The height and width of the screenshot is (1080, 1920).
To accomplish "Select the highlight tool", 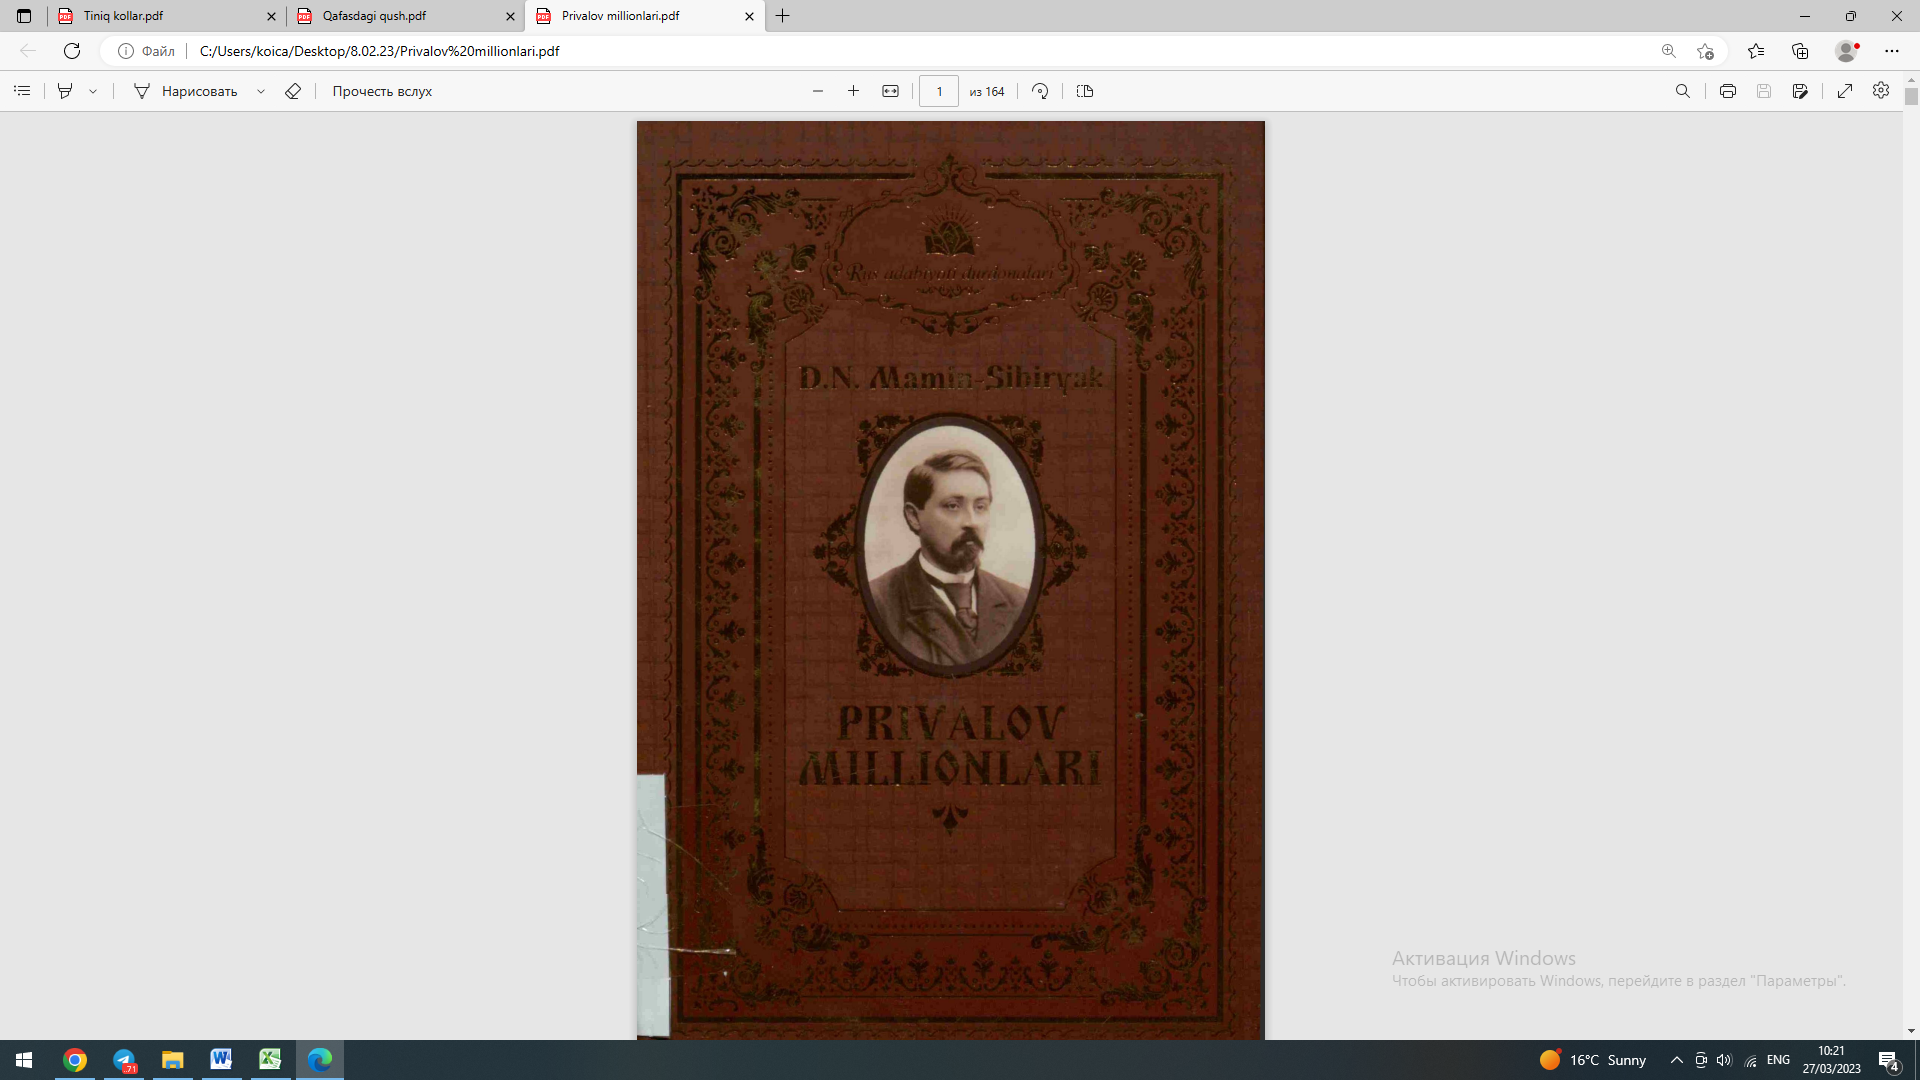I will 65,91.
